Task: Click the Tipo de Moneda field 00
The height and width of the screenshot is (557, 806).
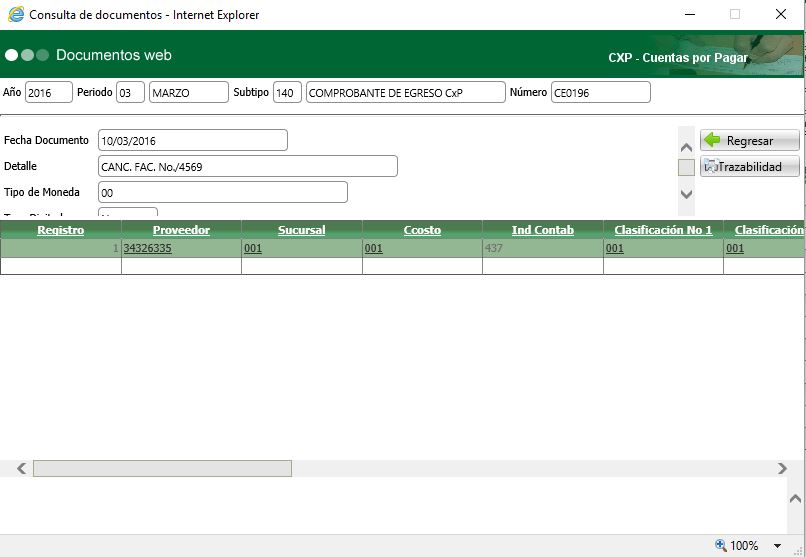Action: tap(223, 192)
